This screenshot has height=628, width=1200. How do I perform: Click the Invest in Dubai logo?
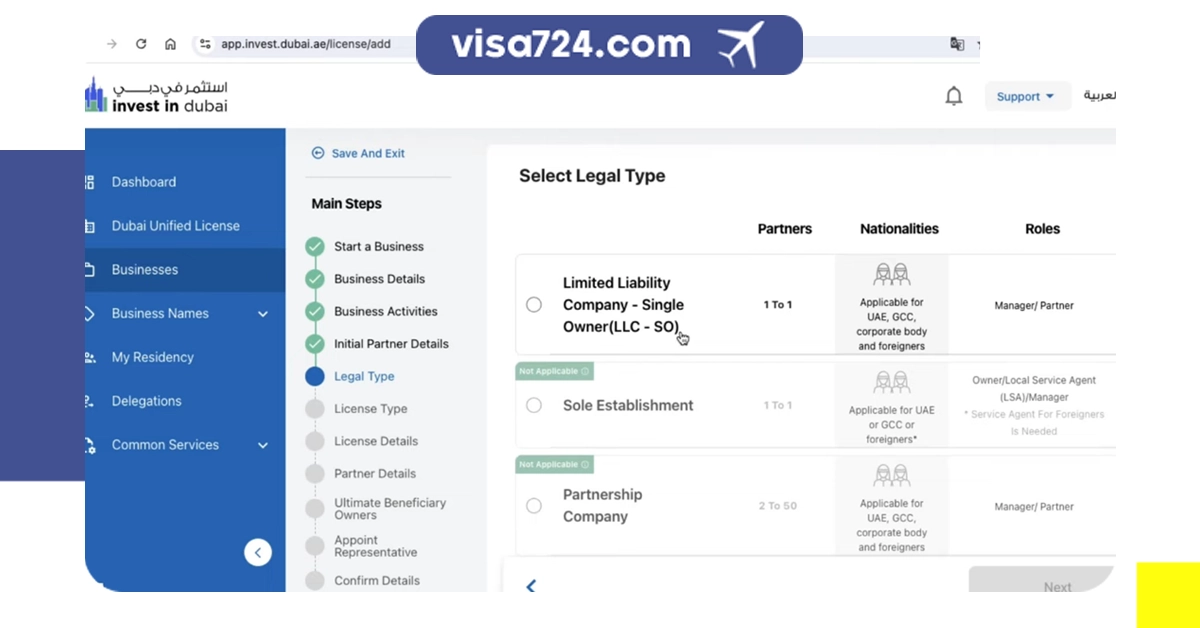pos(157,95)
